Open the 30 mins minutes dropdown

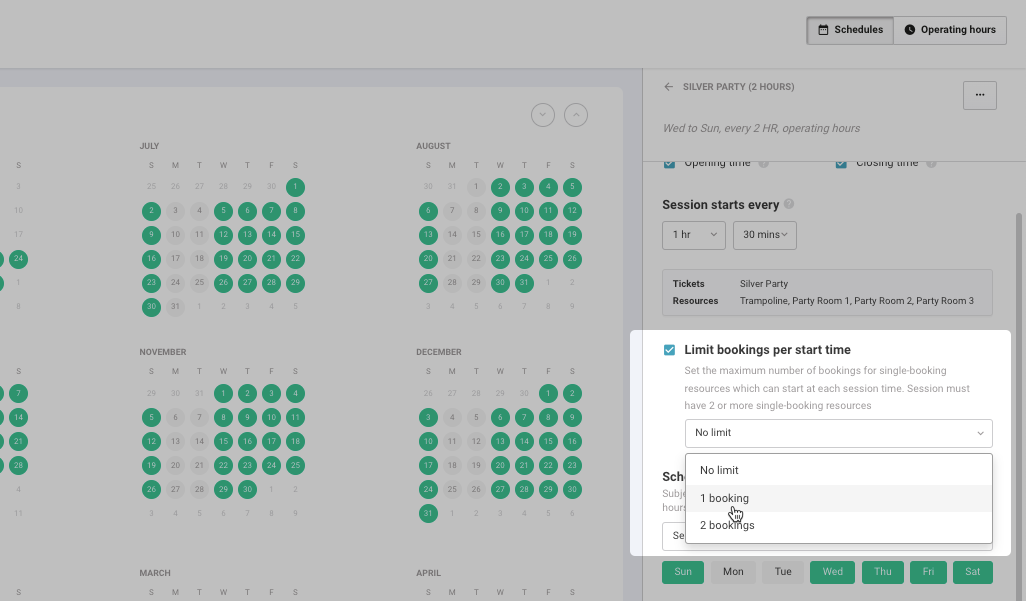coord(765,235)
